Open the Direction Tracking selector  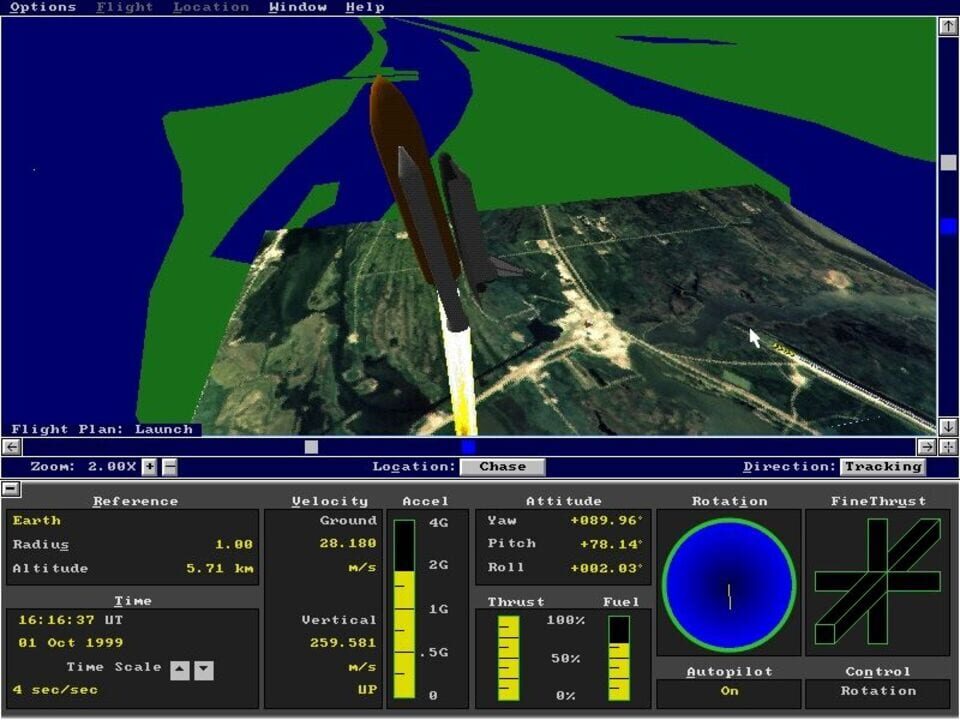(x=884, y=466)
